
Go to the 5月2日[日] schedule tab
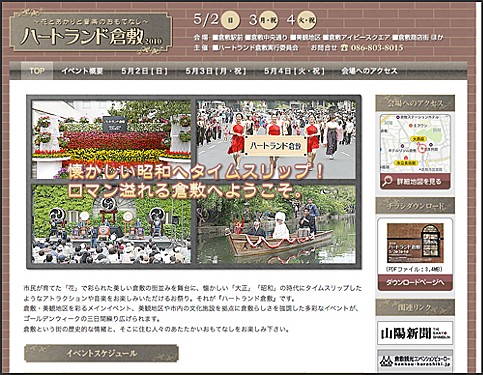pos(144,71)
